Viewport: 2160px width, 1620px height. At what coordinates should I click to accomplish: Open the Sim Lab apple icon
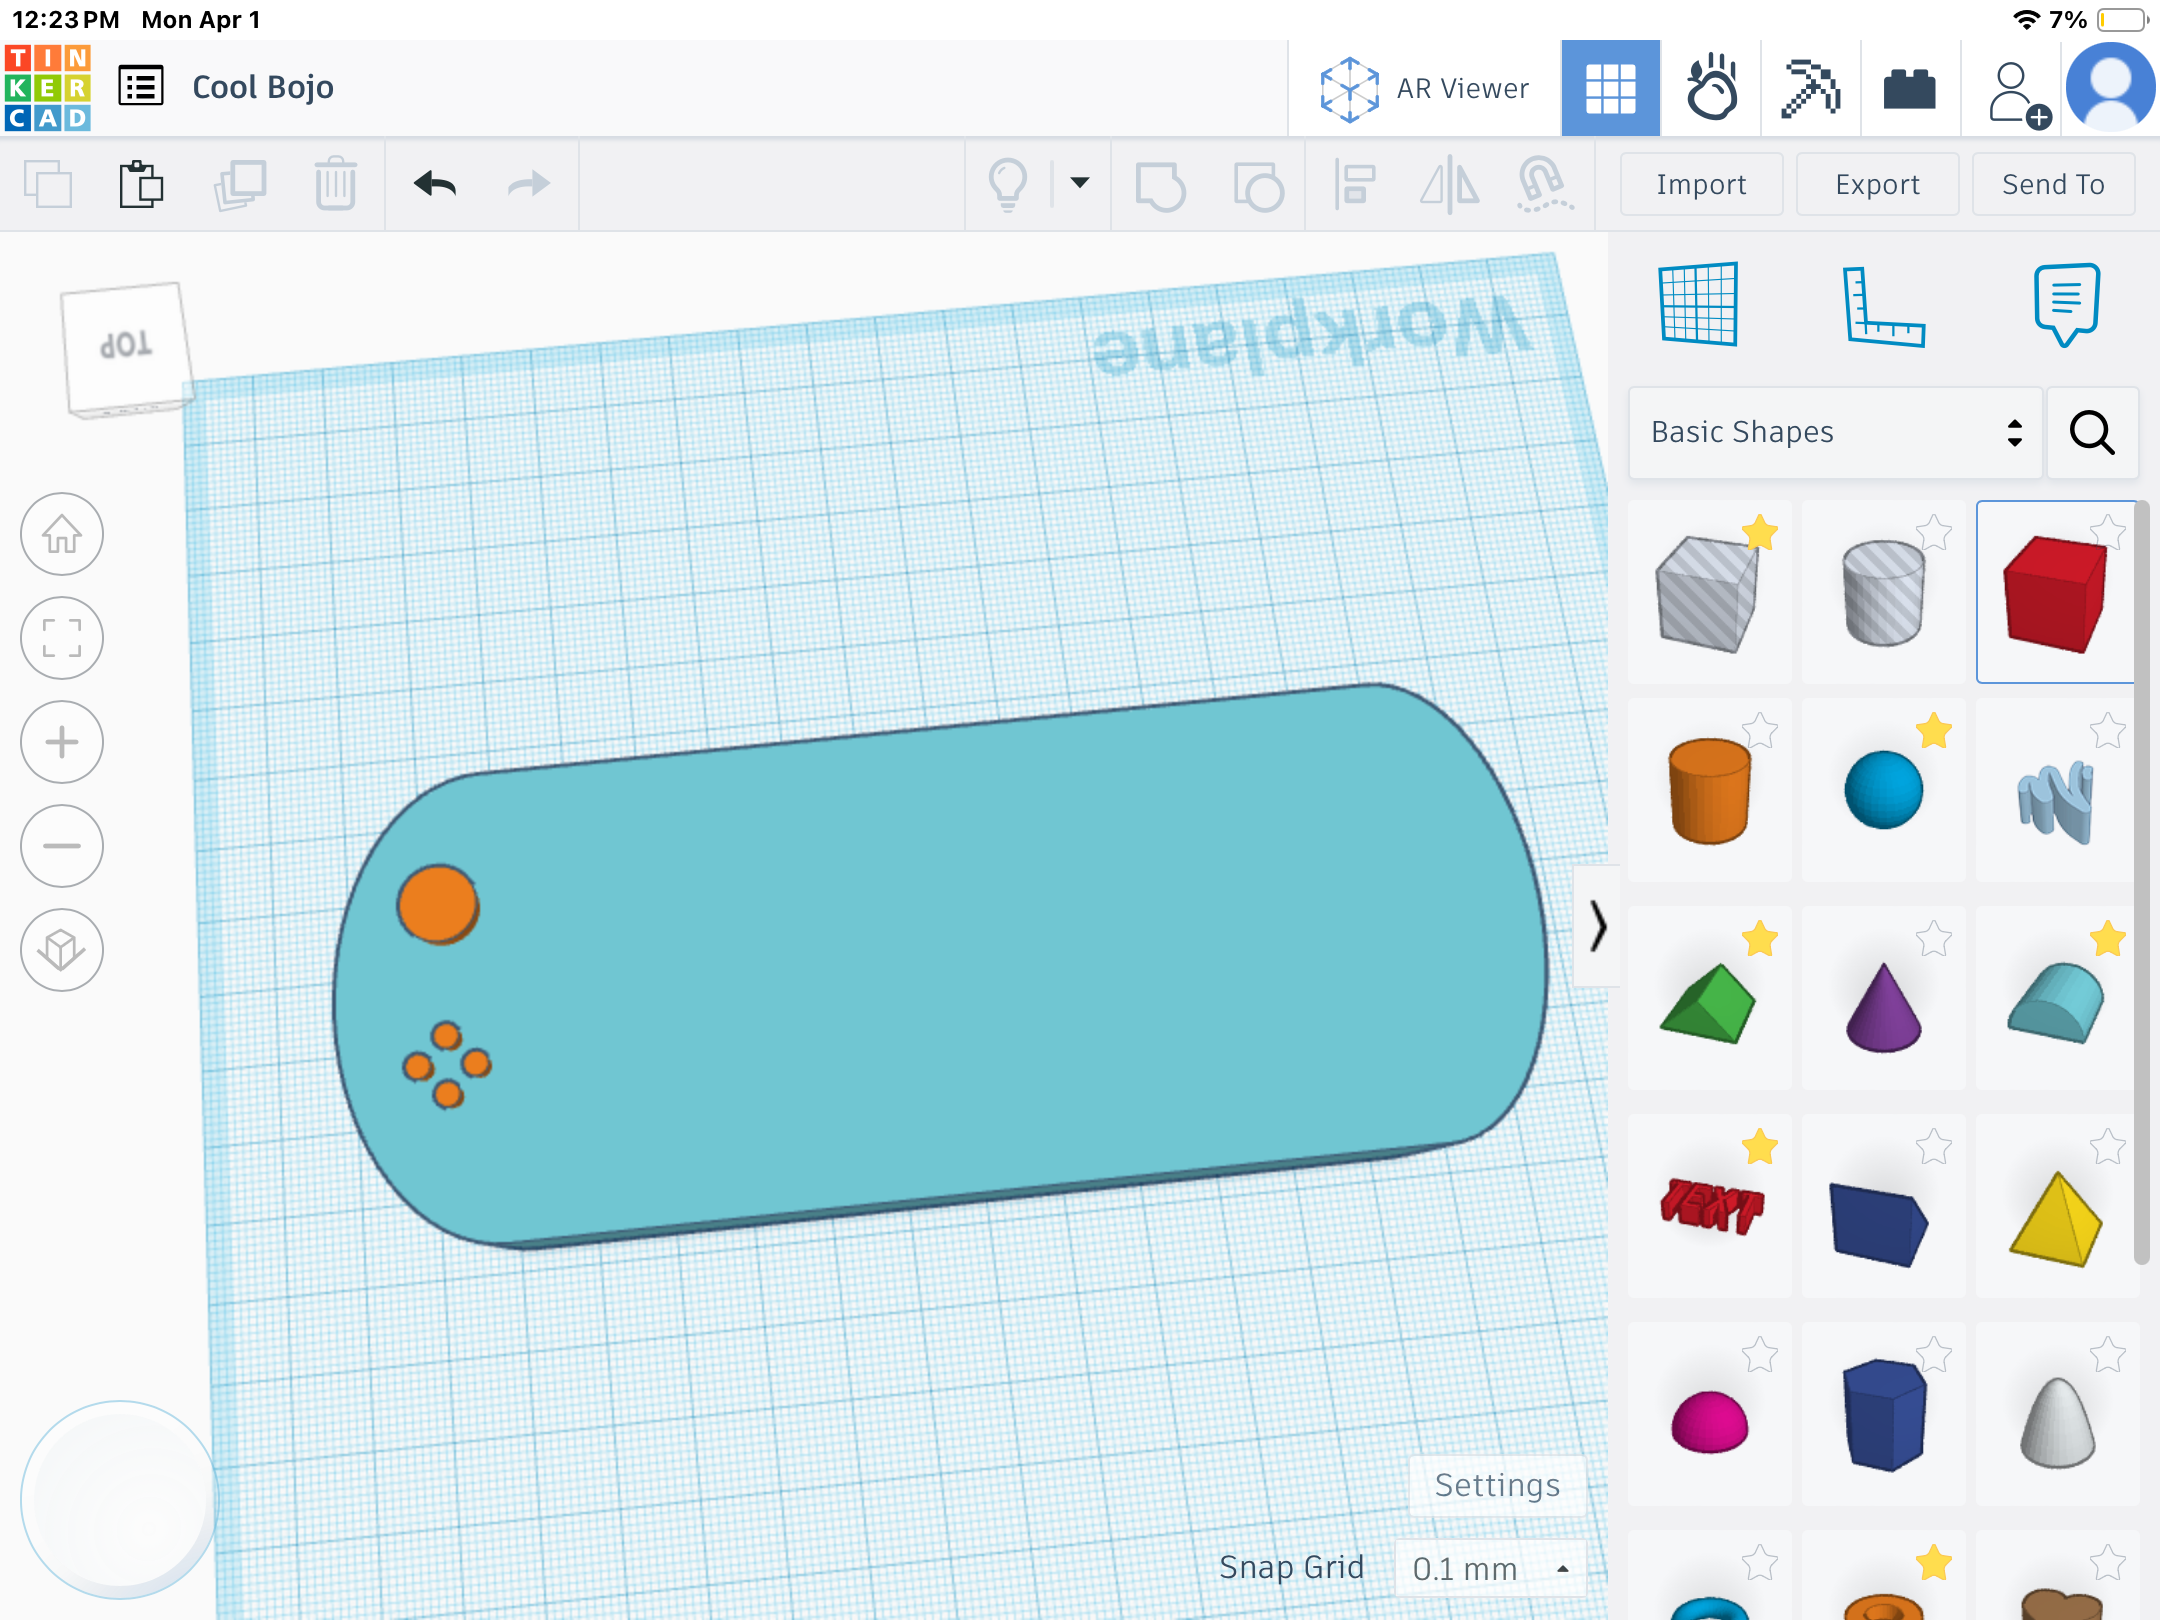pos(1711,89)
